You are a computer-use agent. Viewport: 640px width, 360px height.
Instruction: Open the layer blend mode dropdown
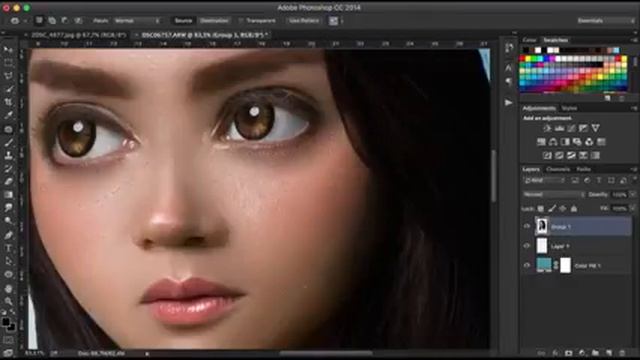[553, 195]
